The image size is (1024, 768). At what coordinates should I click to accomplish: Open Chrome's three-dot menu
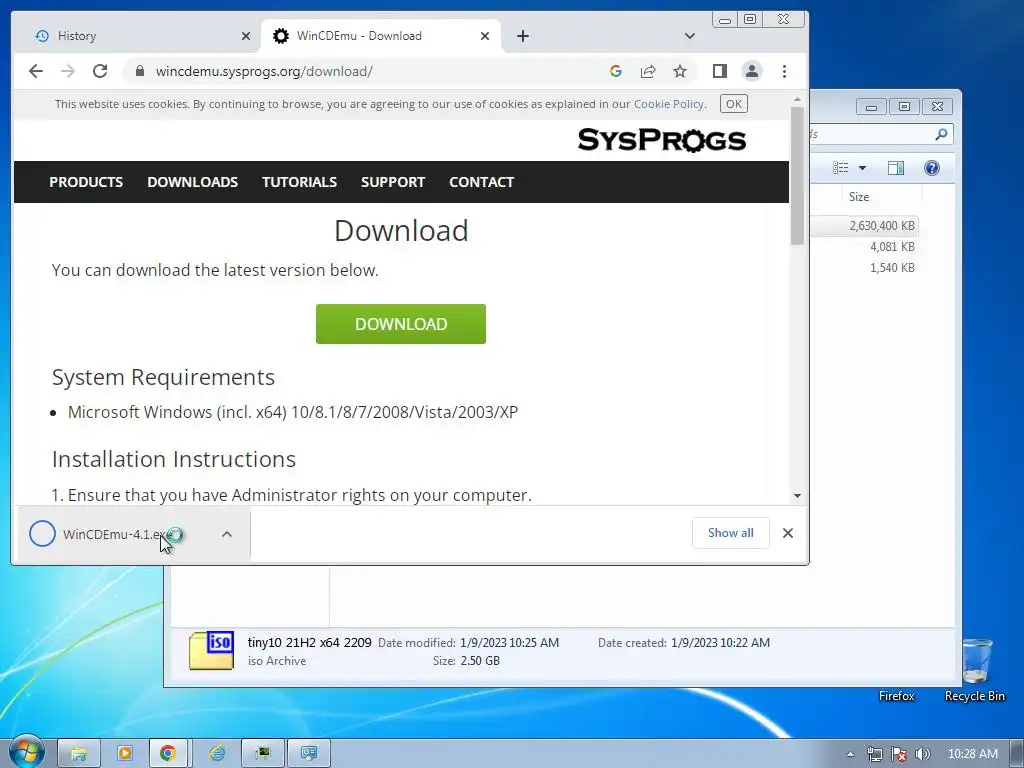(x=784, y=71)
